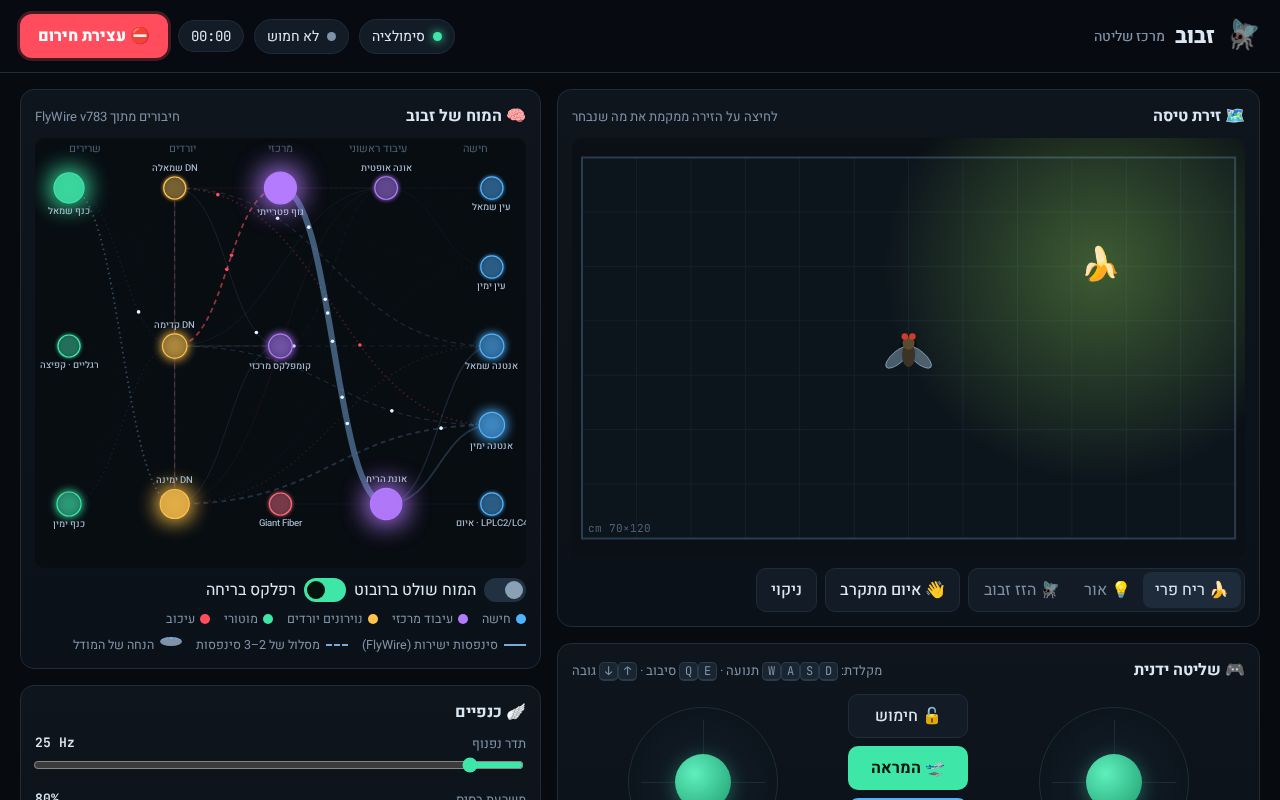Click the אונה אופטית optic lobe node
The width and height of the screenshot is (1280, 800).
coord(386,188)
